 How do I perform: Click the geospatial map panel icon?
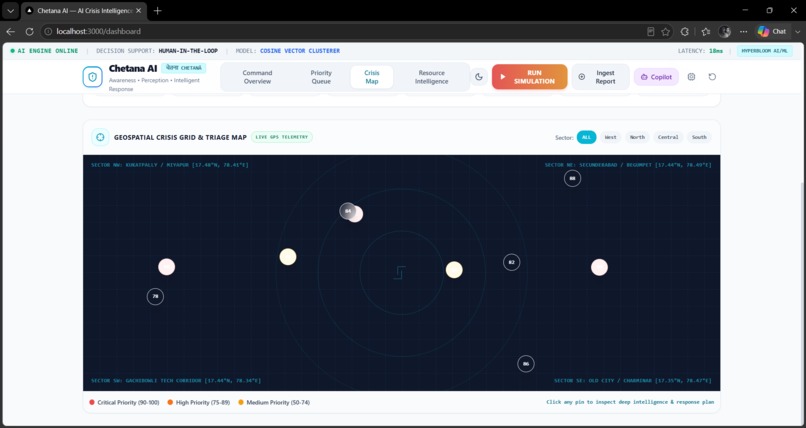[x=100, y=137]
